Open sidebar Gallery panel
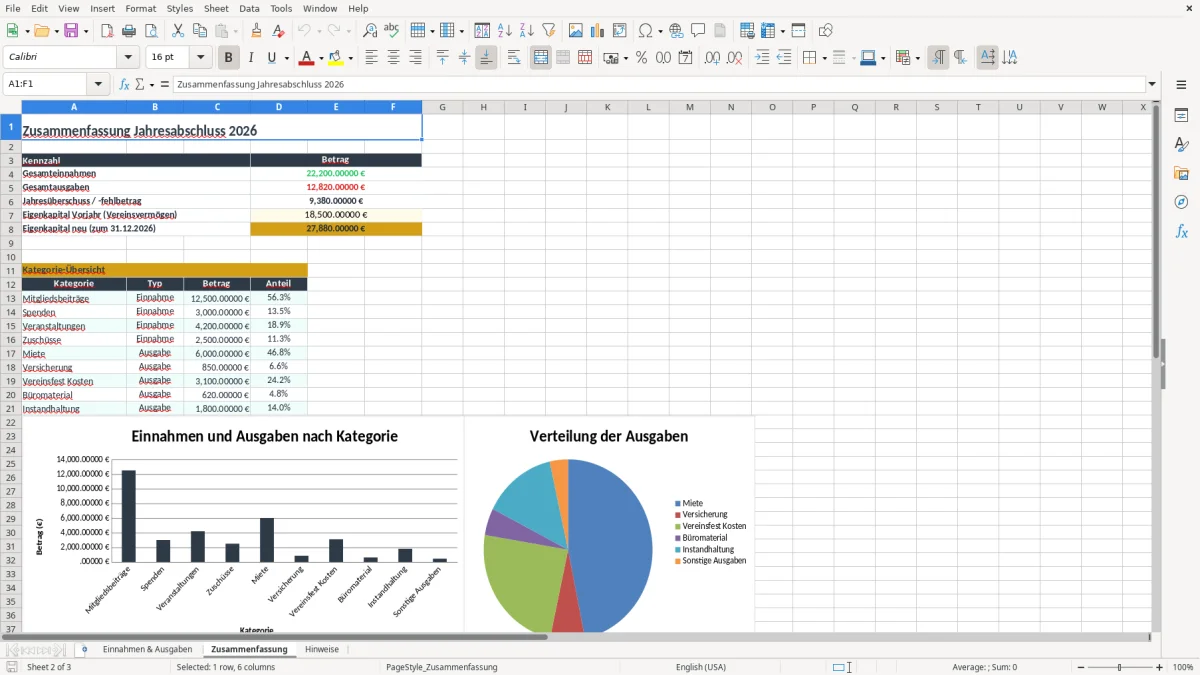The width and height of the screenshot is (1200, 675). point(1181,174)
